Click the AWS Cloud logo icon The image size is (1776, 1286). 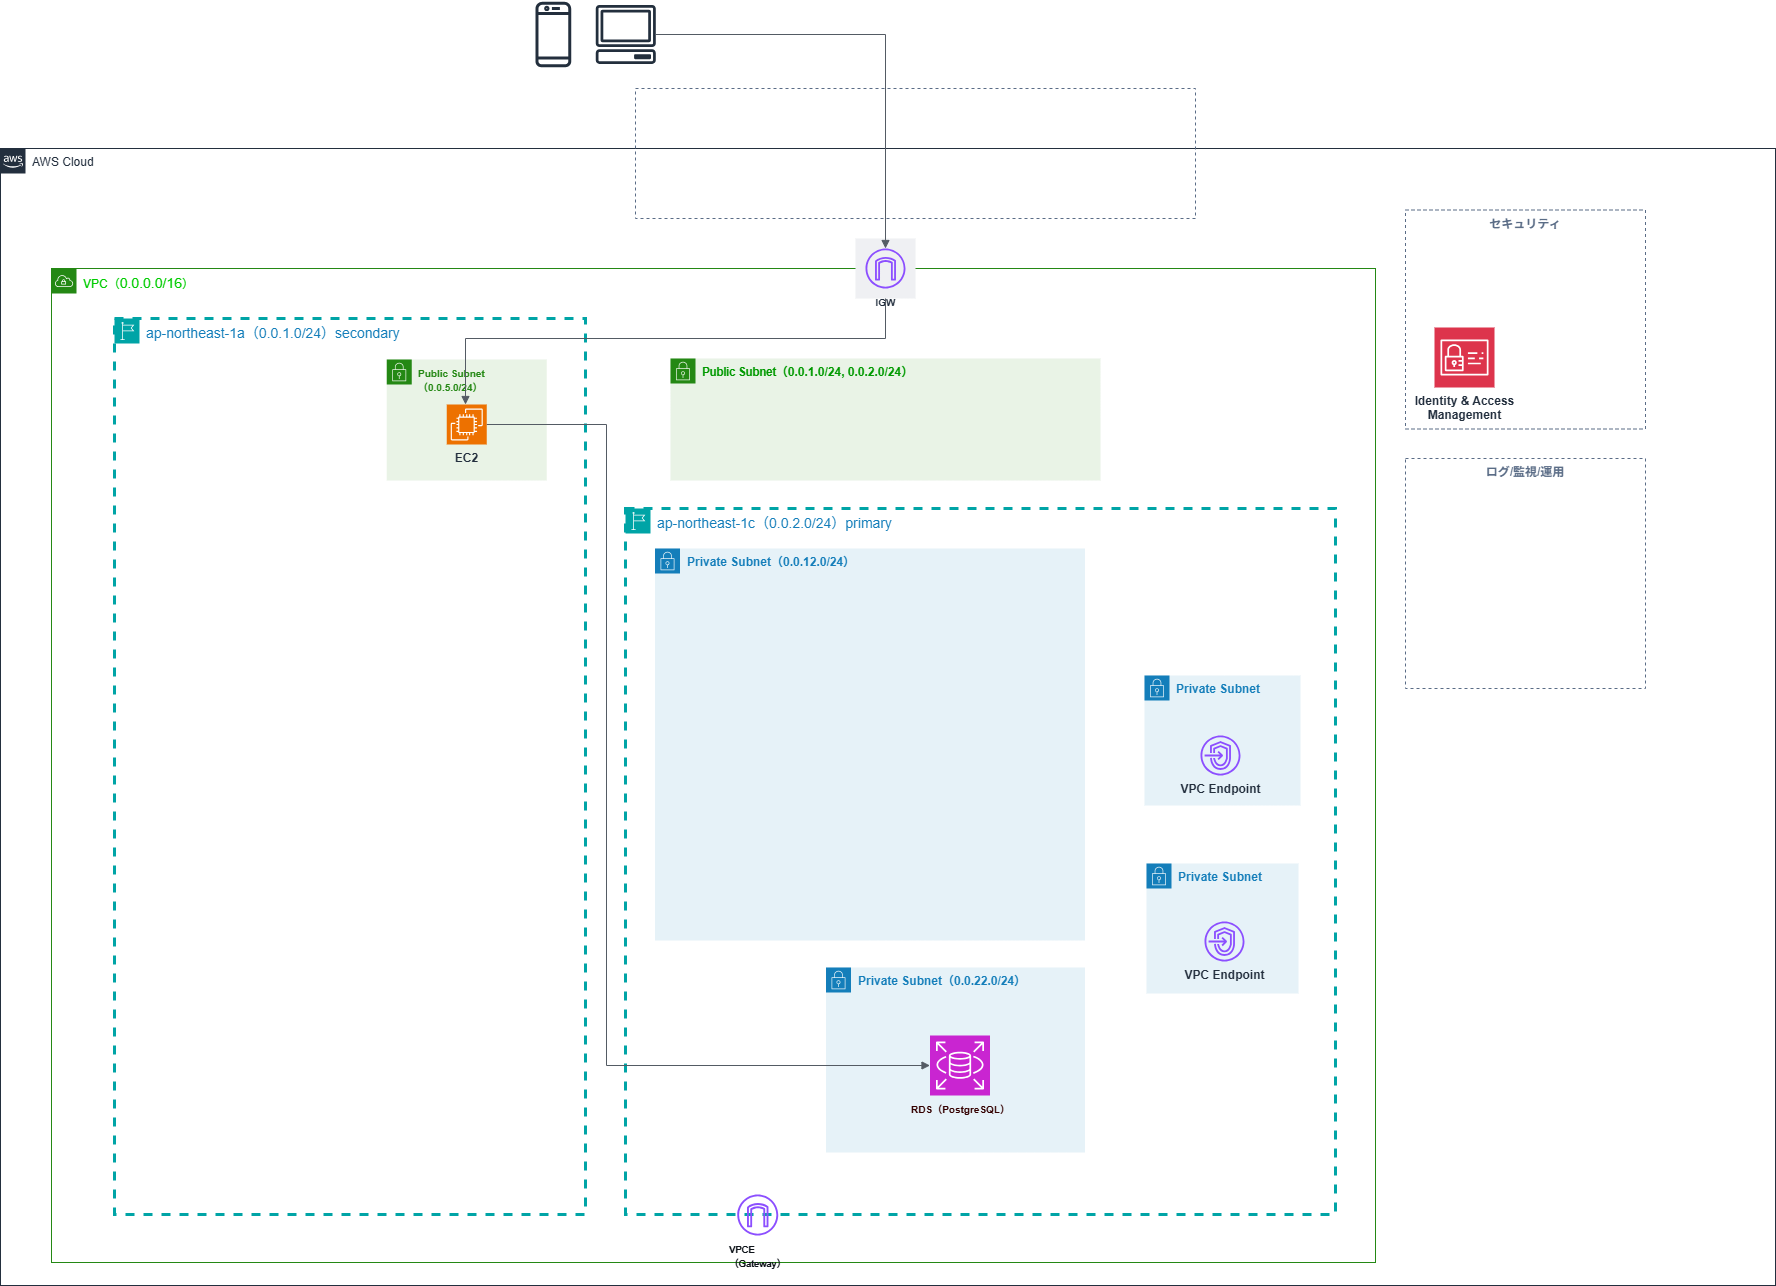13,161
